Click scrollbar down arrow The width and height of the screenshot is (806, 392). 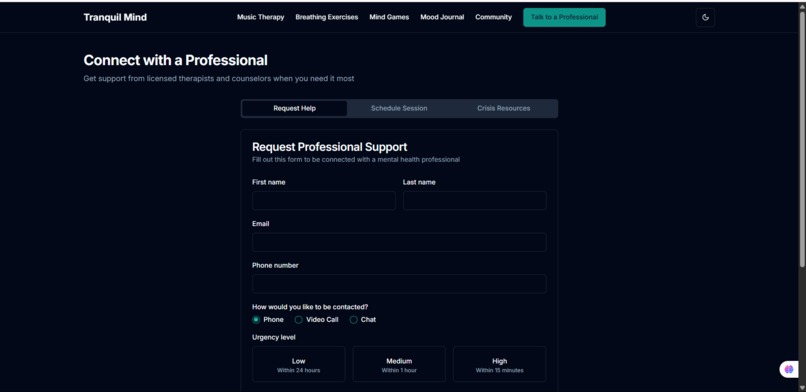(802, 387)
